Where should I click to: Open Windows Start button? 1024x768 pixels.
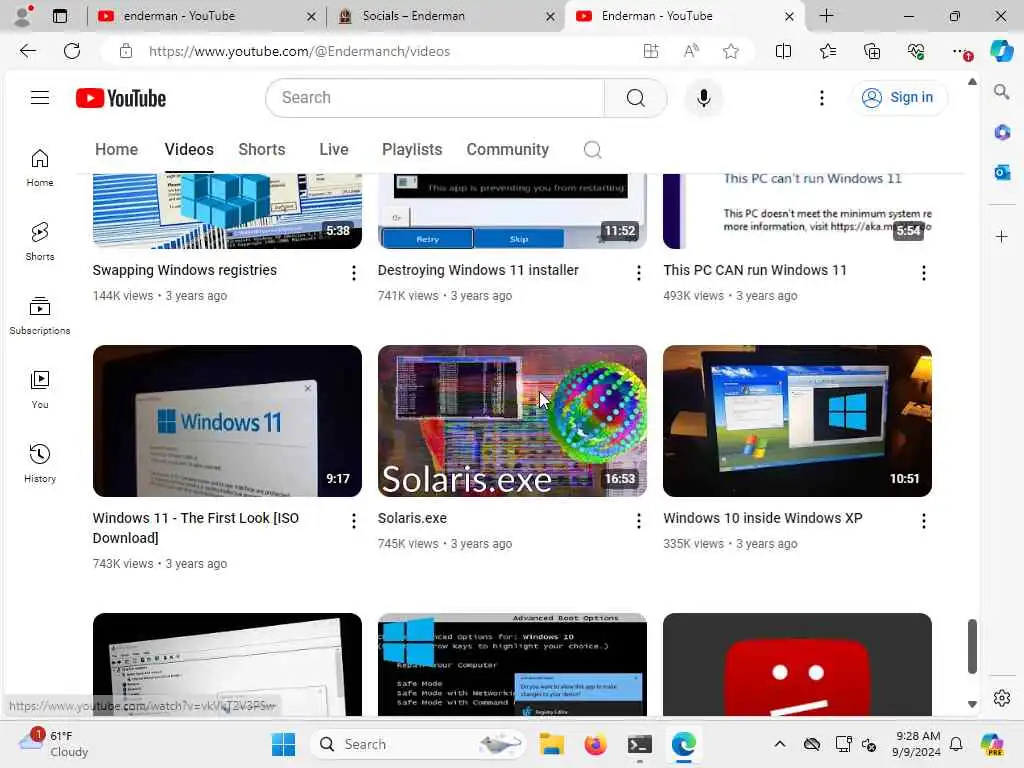(x=283, y=744)
